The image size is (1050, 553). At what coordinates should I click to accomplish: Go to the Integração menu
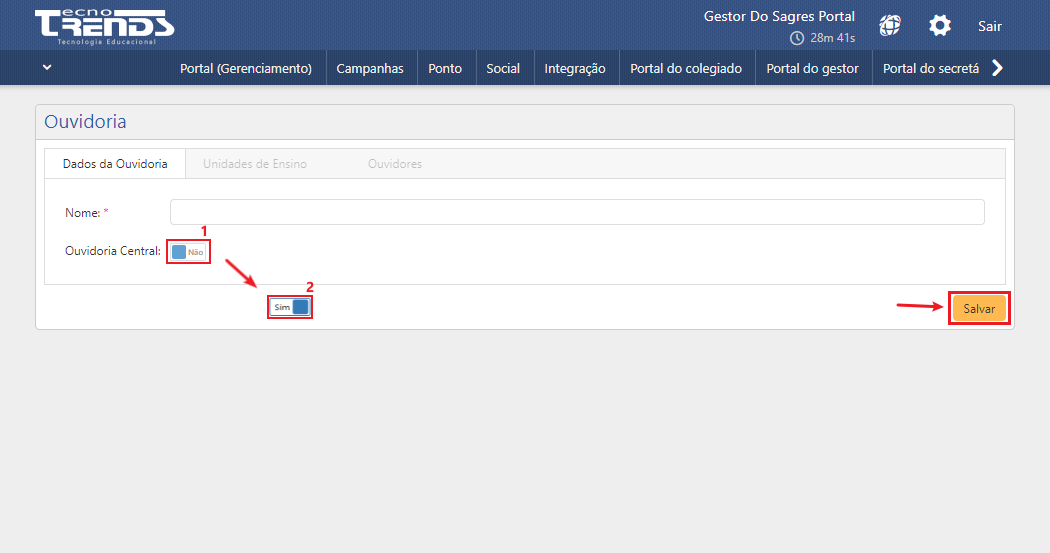[x=575, y=69]
